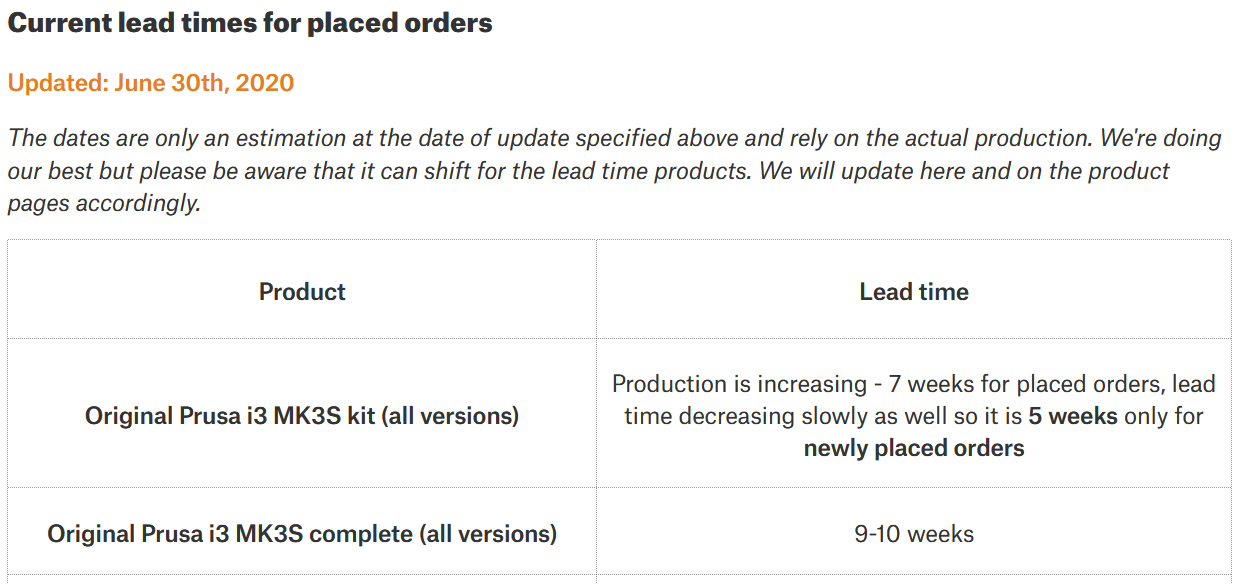
Task: Click the word 'kit' in the first product row
Action: point(359,416)
